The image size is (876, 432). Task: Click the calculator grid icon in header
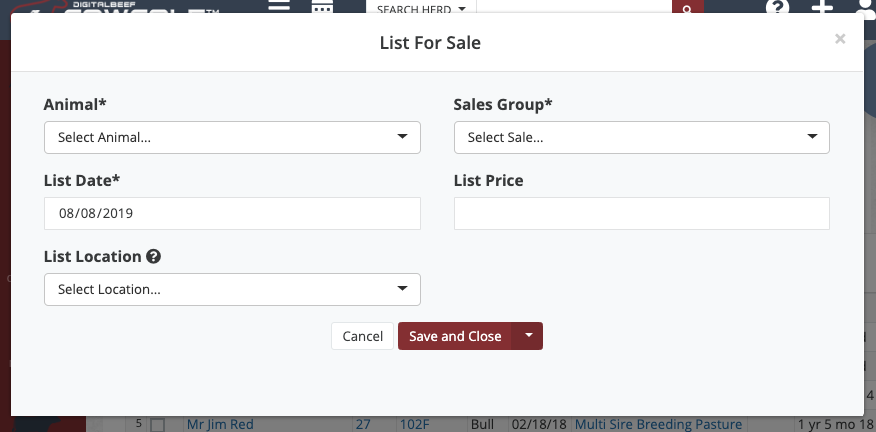(322, 8)
